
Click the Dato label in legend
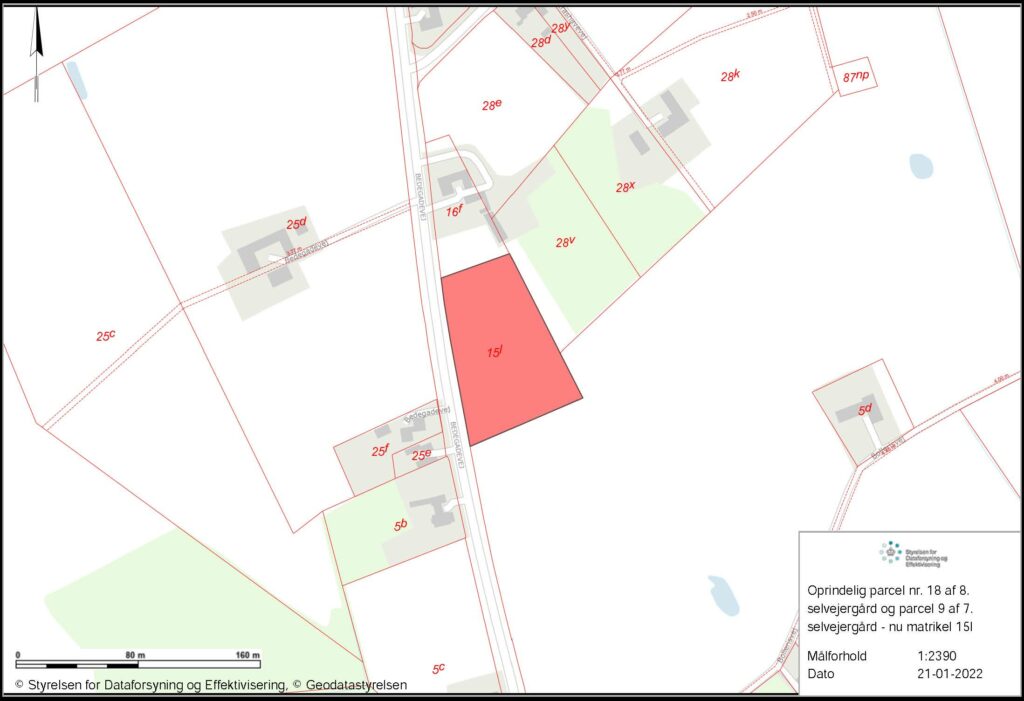(x=820, y=674)
